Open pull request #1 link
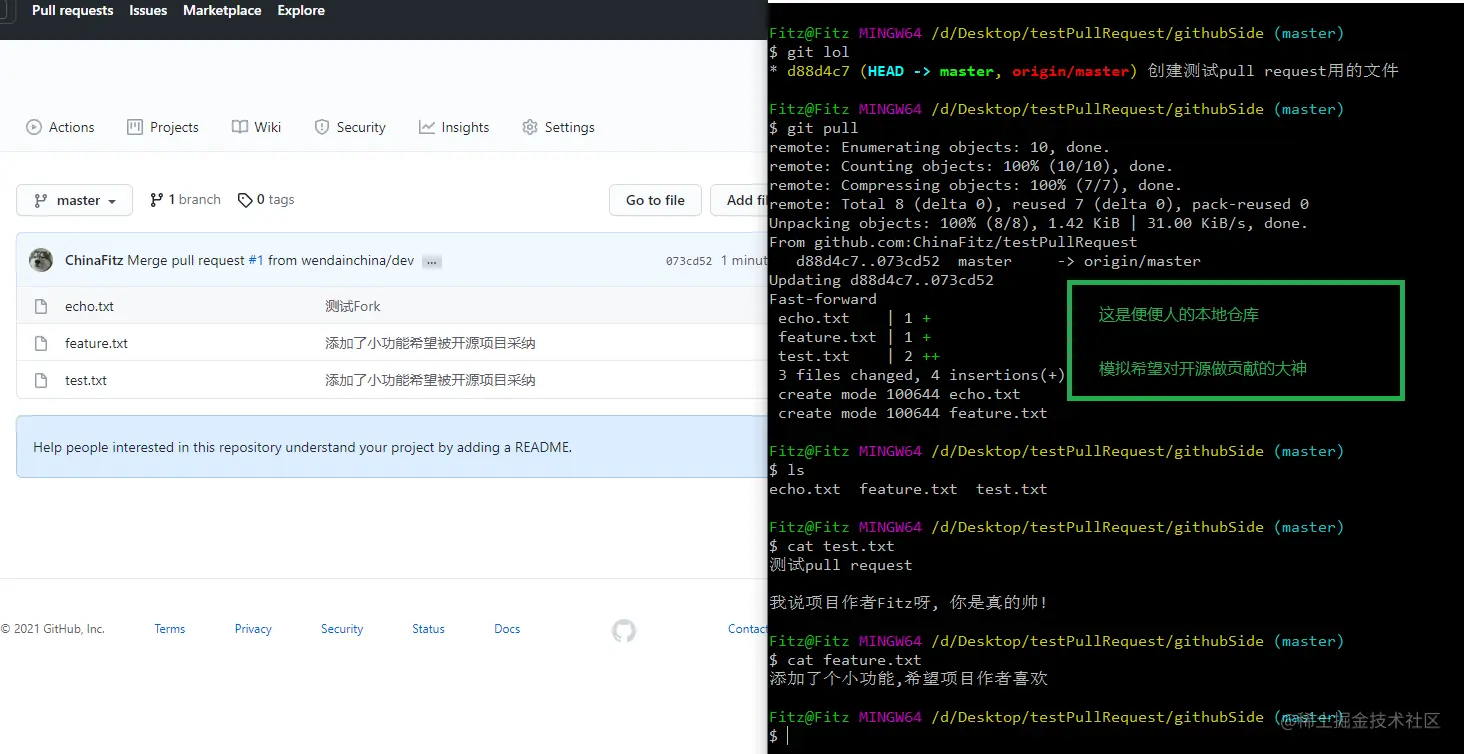The width and height of the screenshot is (1464, 754). pyautogui.click(x=256, y=260)
